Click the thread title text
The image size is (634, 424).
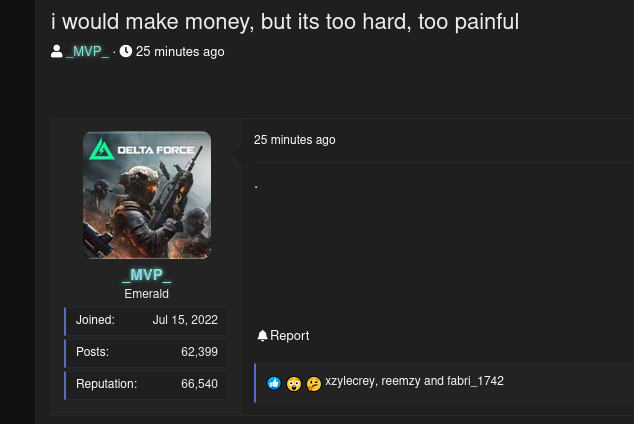[285, 21]
